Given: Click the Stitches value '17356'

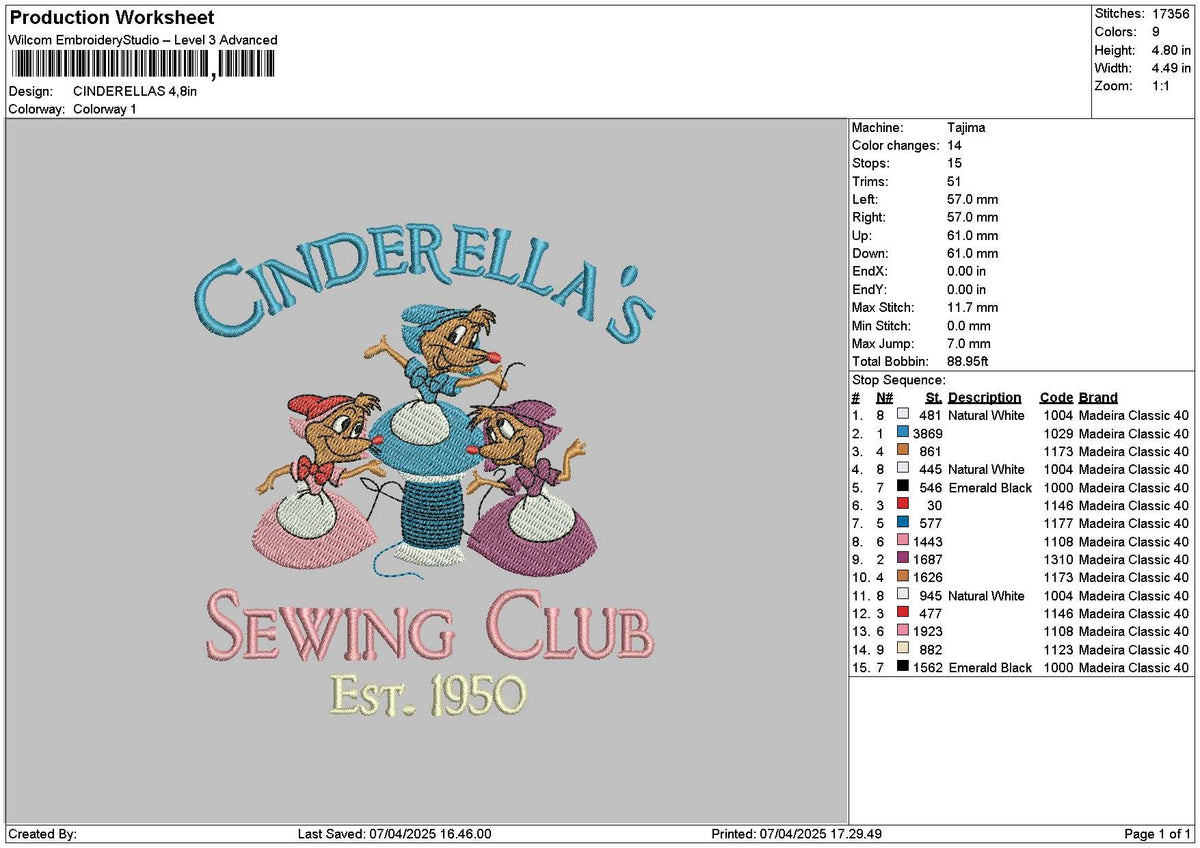Looking at the screenshot, I should tap(1172, 14).
